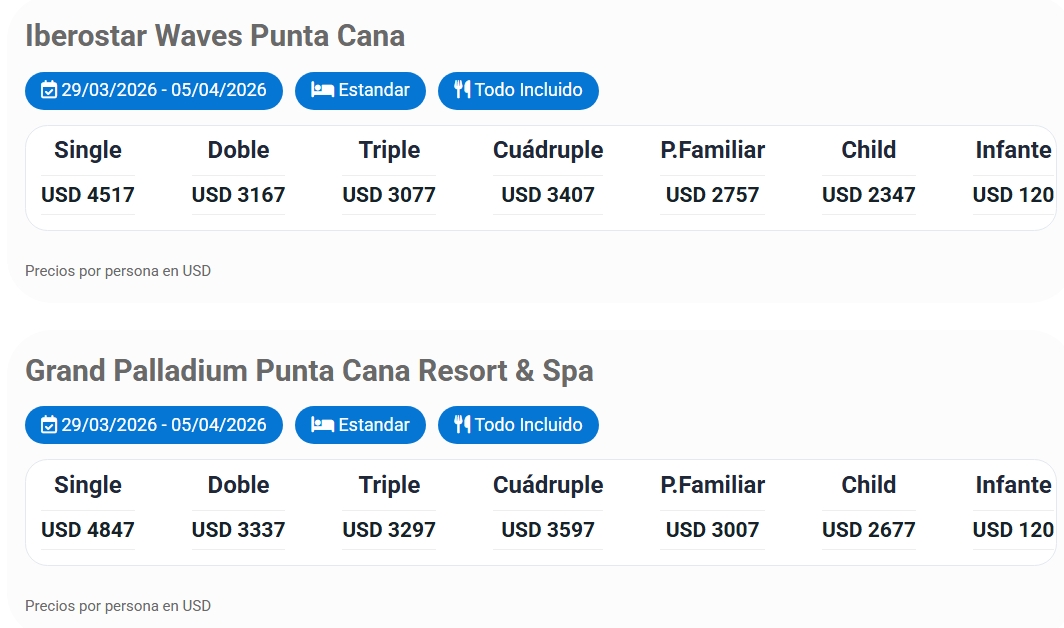Click Iberostar P.Familiar price USD 2757
Viewport: 1064px width, 628px height.
tap(712, 195)
